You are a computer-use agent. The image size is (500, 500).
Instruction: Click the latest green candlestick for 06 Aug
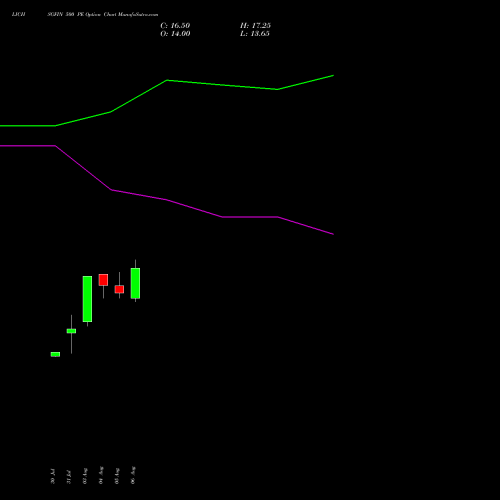[135, 283]
